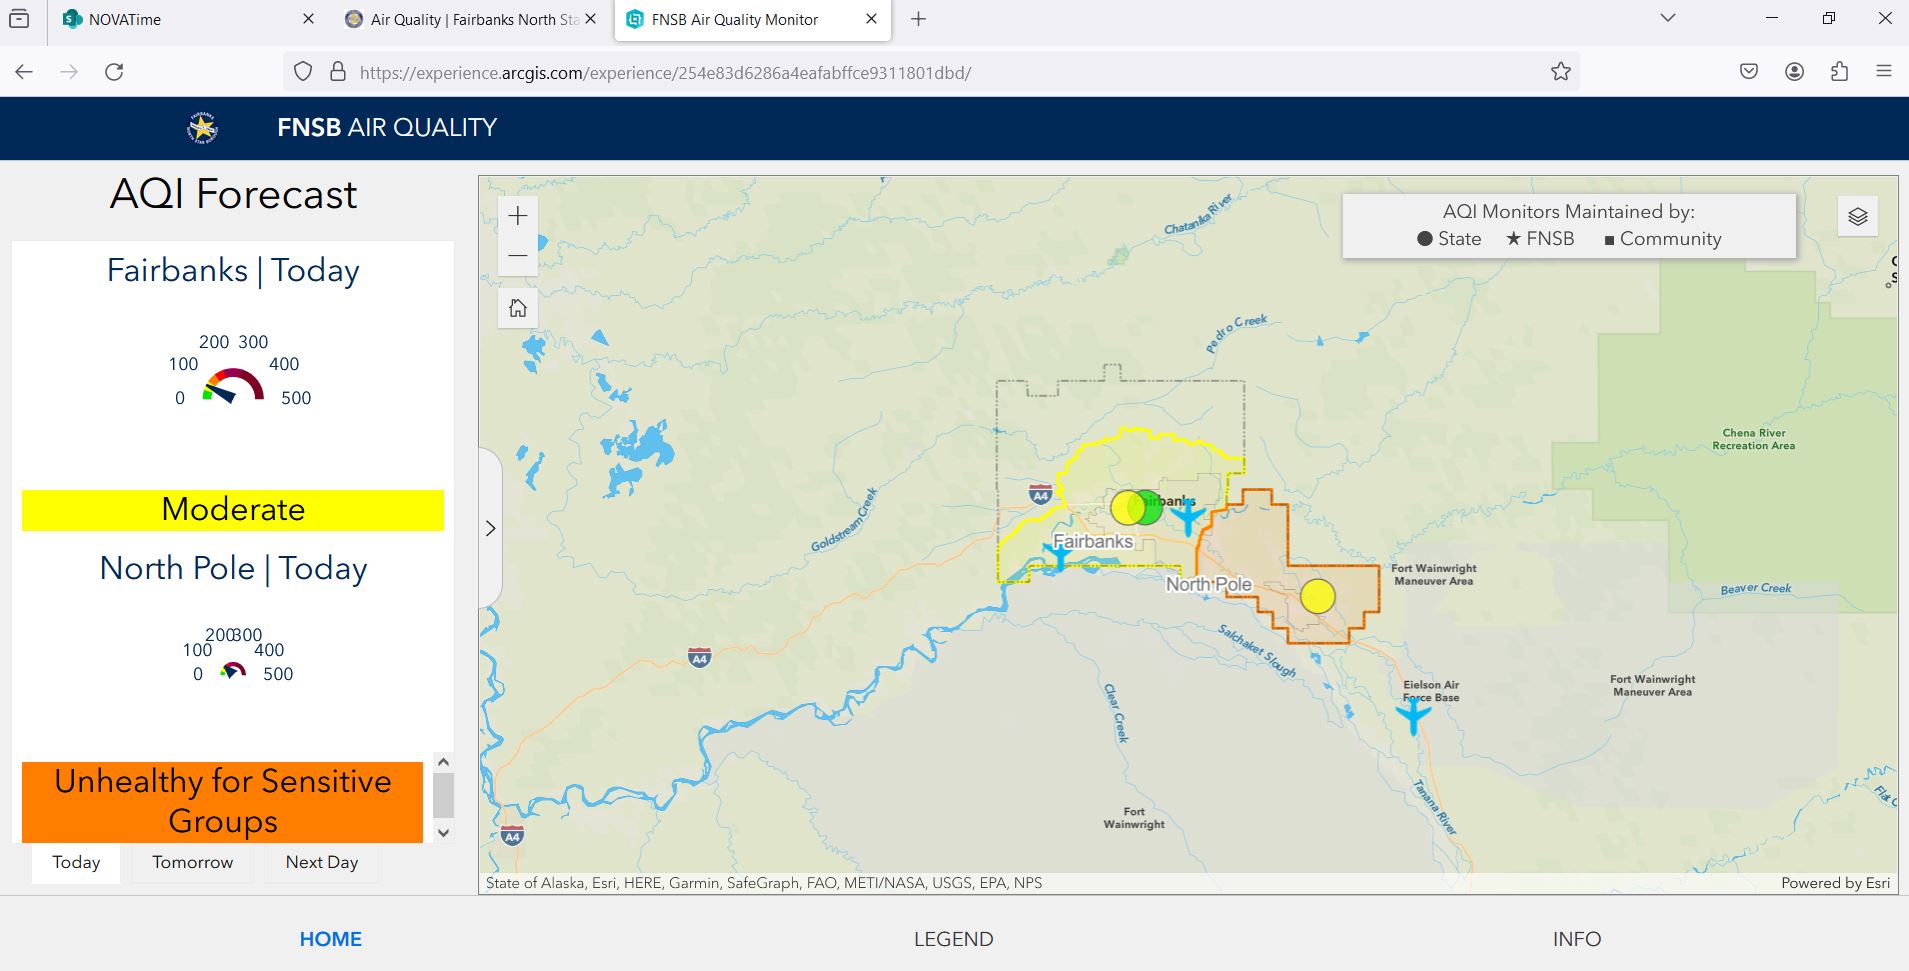
Task: Open the browser extensions panel
Action: [1840, 72]
